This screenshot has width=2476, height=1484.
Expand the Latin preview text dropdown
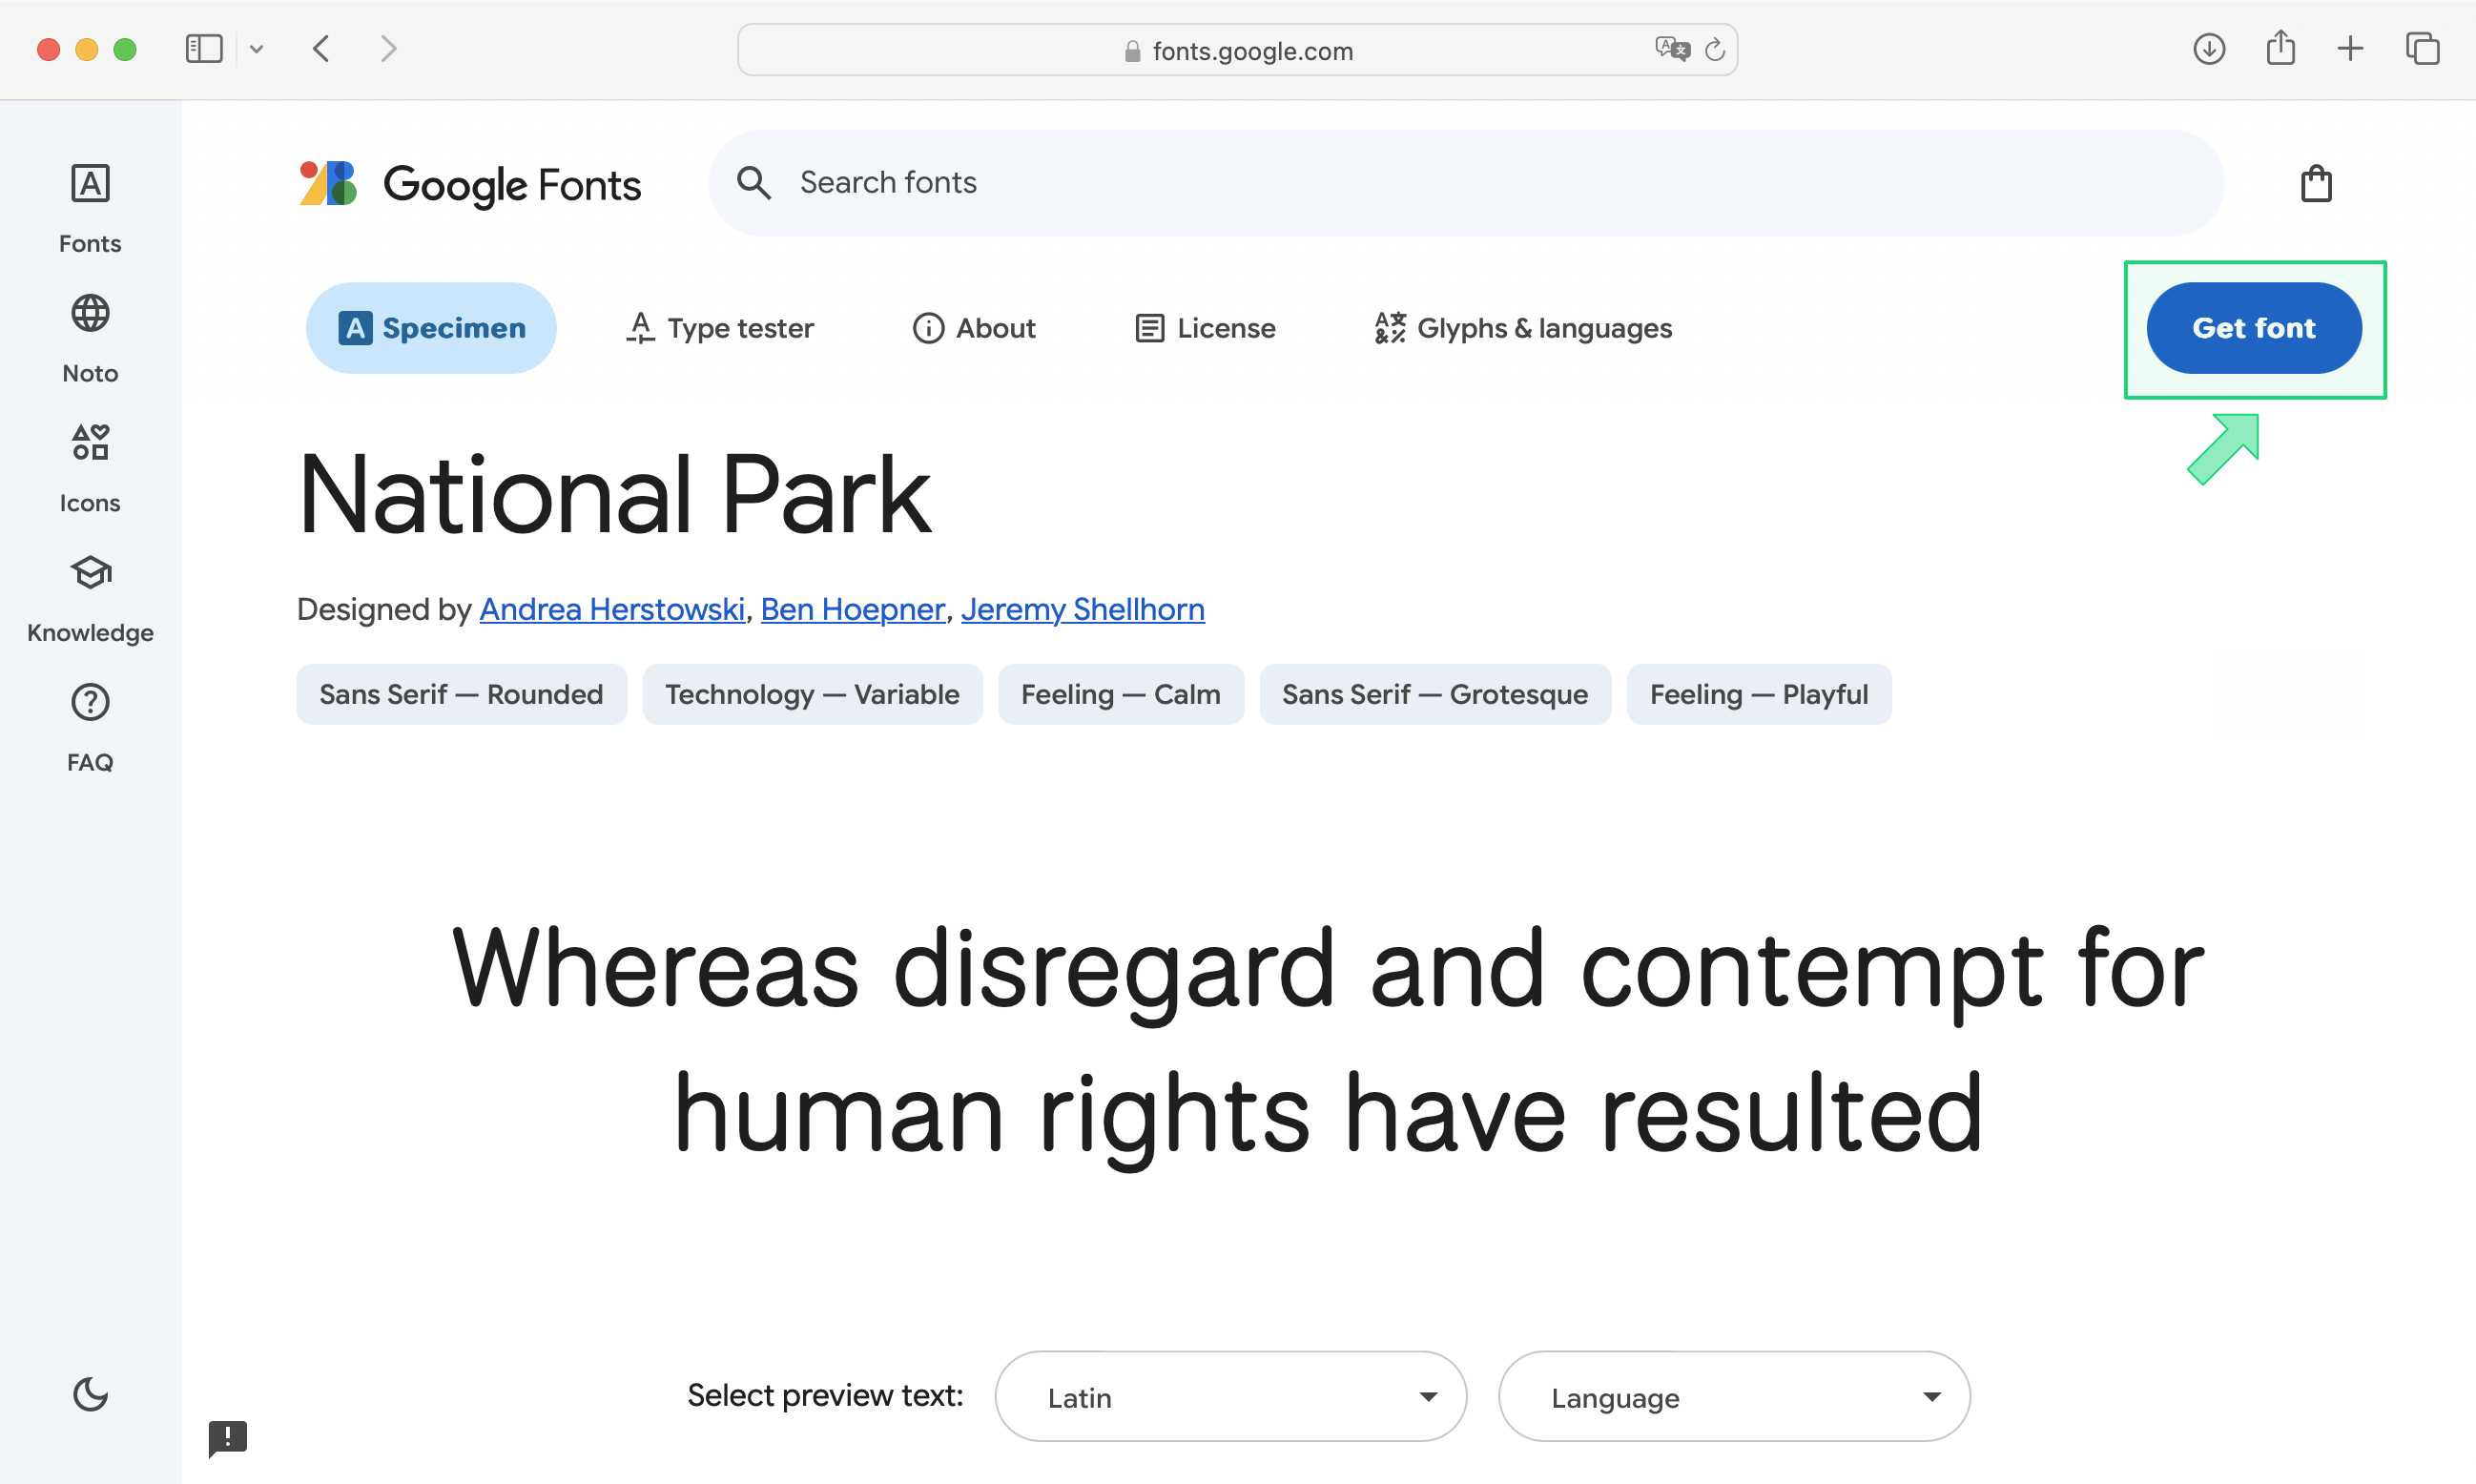pos(1230,1397)
